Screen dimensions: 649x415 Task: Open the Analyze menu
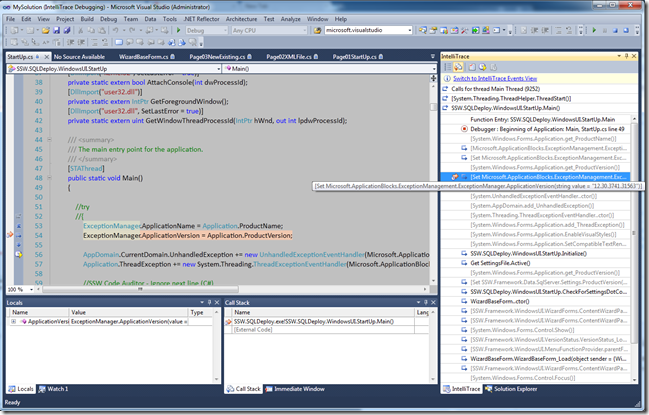pos(291,19)
